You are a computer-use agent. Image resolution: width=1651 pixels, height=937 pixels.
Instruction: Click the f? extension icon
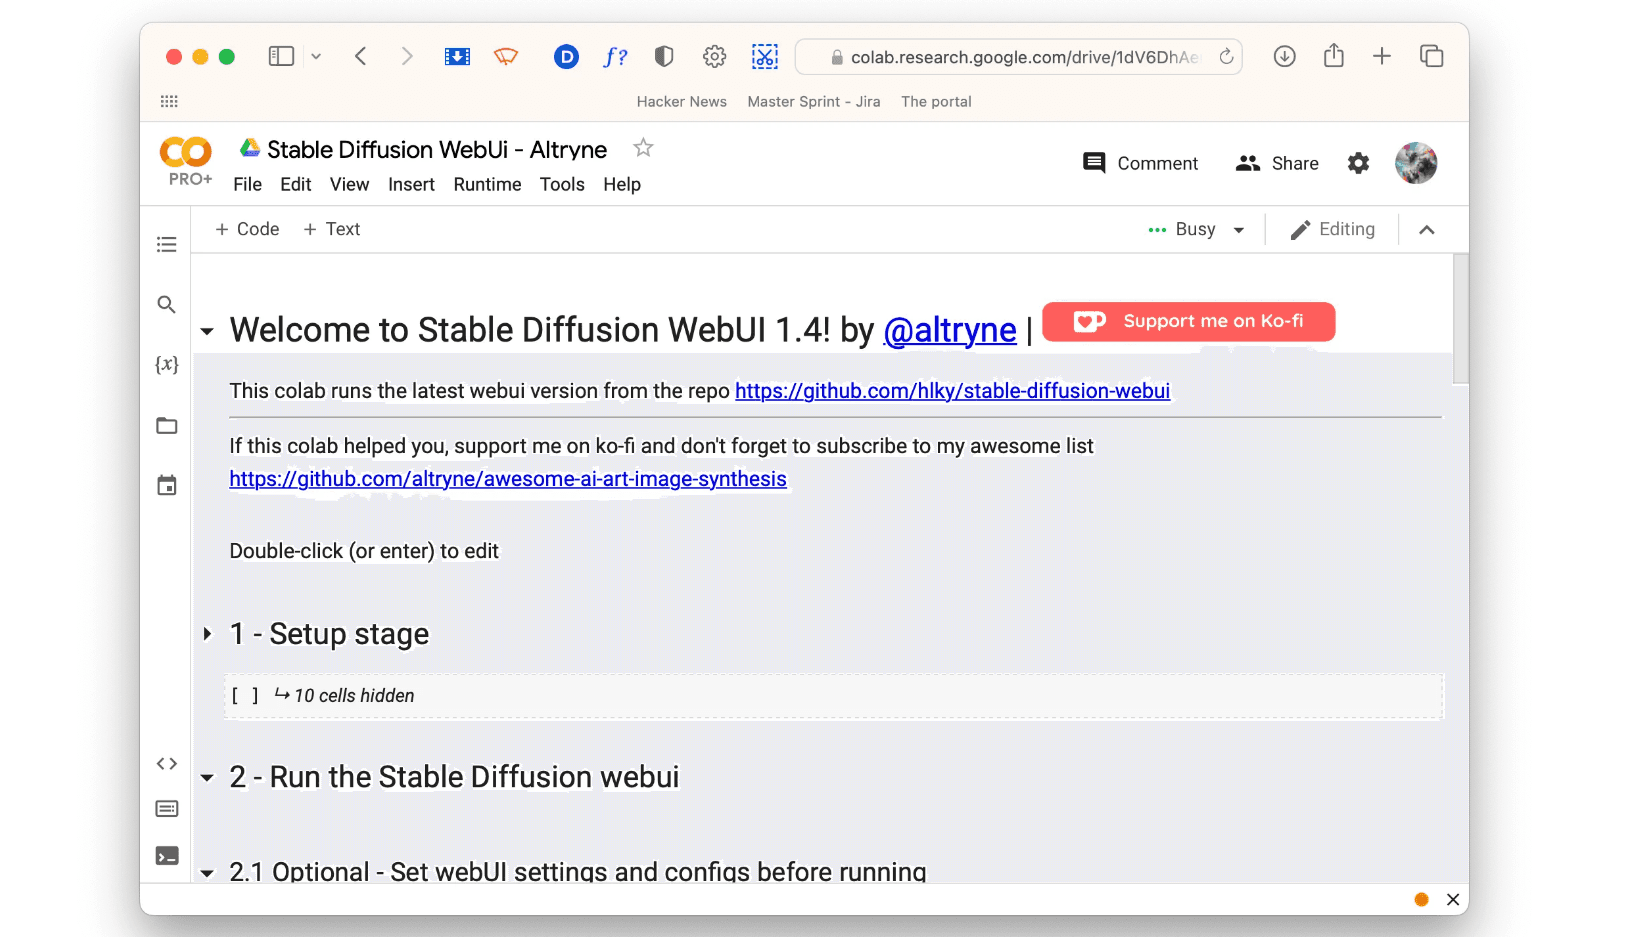point(615,57)
